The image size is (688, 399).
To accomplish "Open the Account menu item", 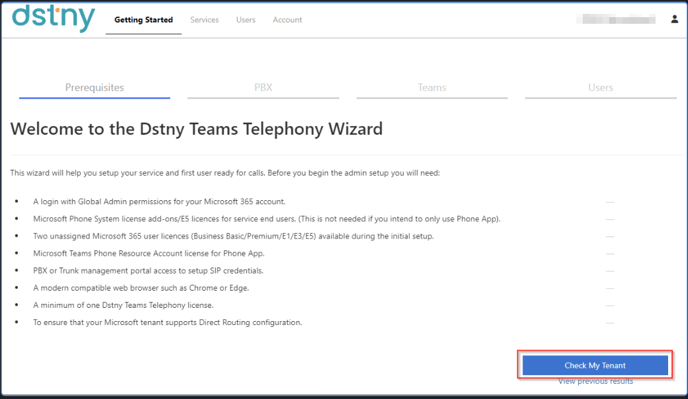I will click(x=287, y=20).
